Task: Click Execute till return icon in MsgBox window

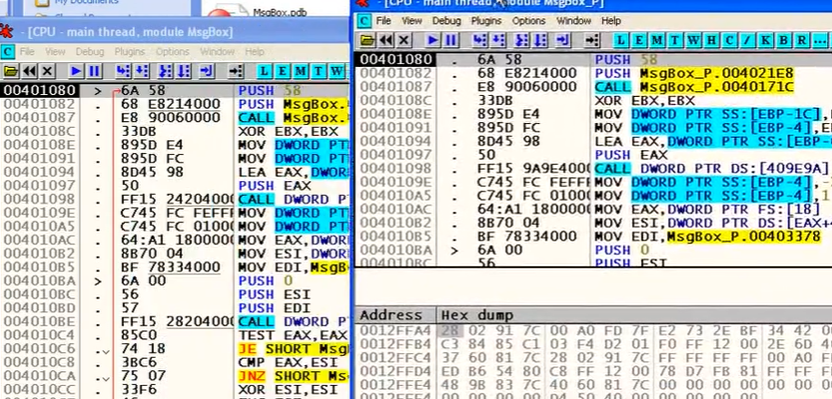Action: (x=206, y=71)
